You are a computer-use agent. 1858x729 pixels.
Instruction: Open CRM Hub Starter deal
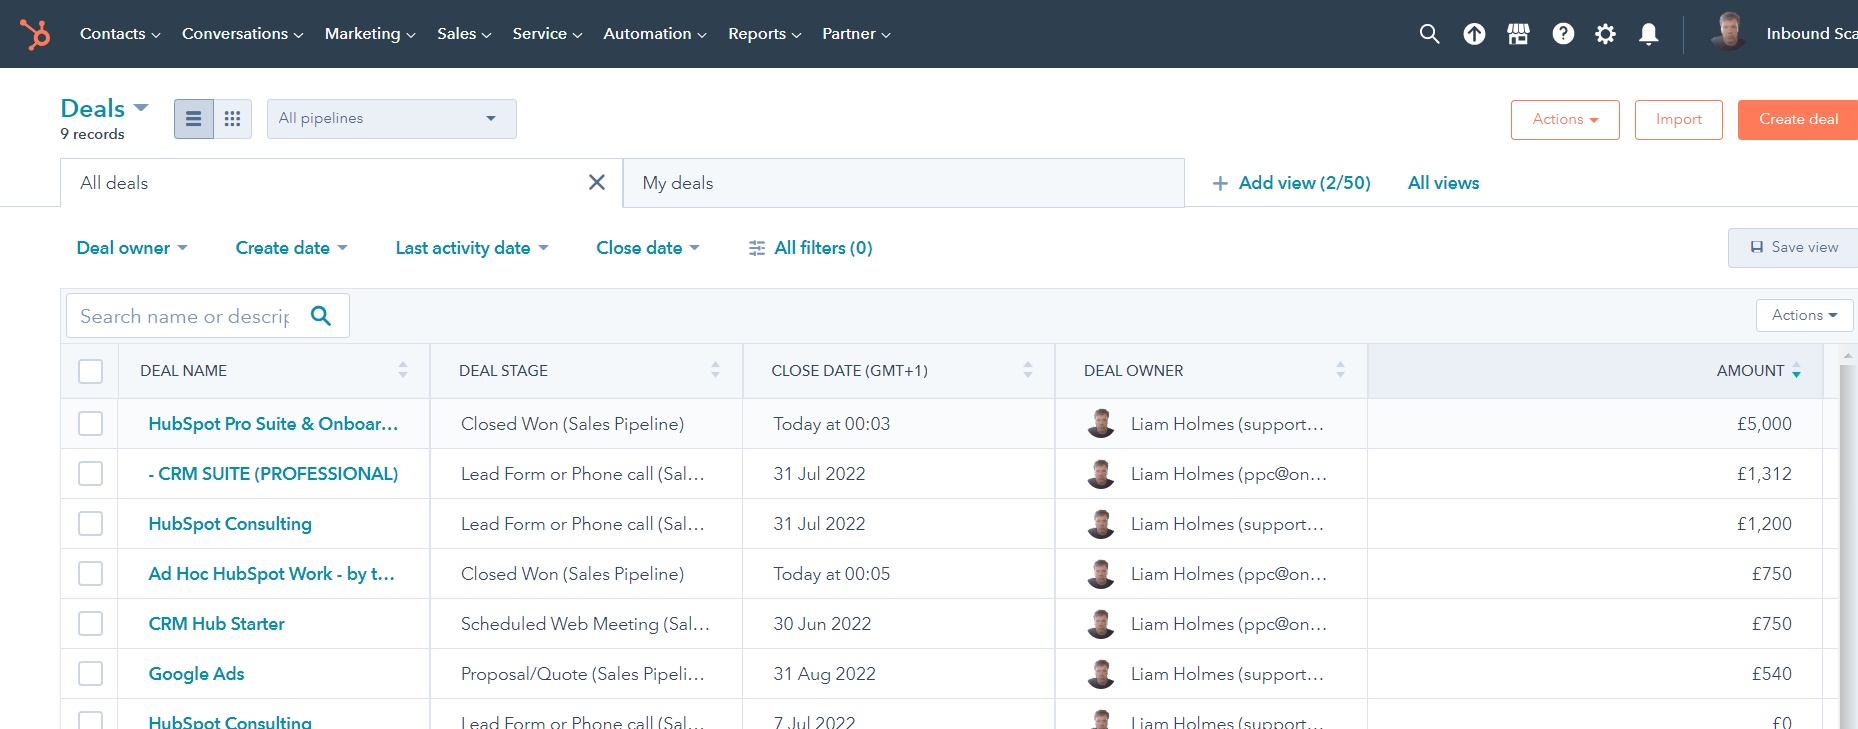click(216, 624)
